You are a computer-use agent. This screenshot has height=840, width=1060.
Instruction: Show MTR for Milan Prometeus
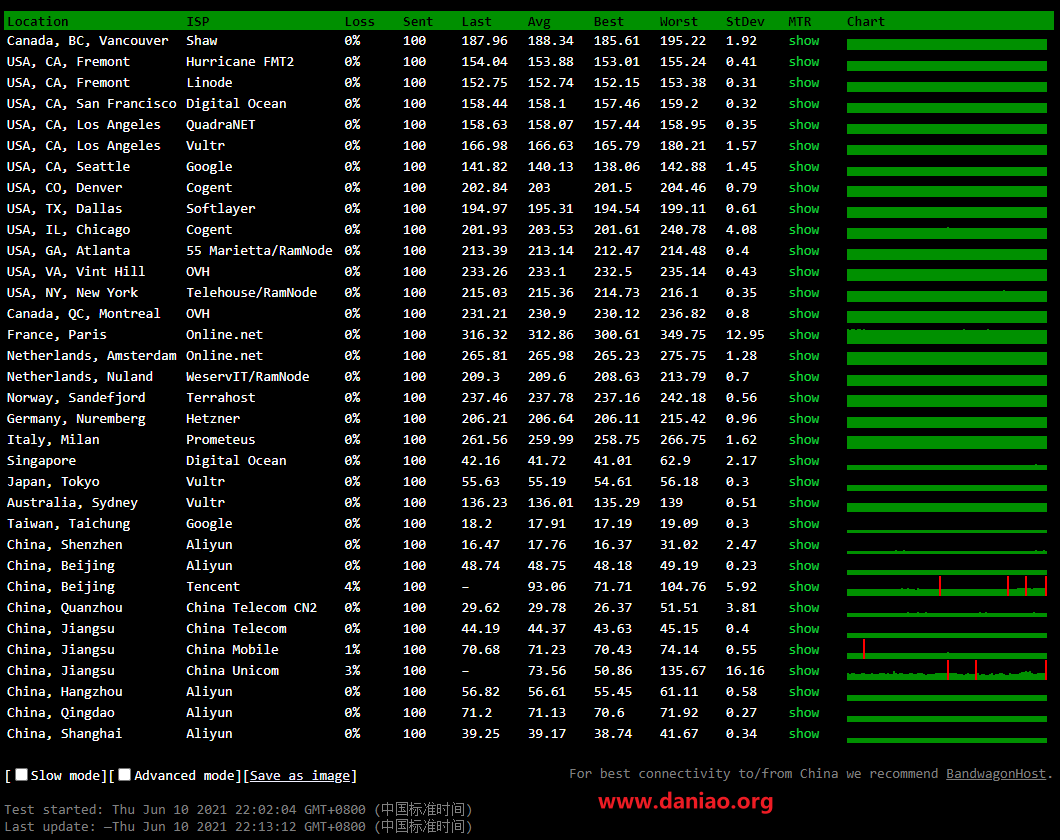coord(804,439)
